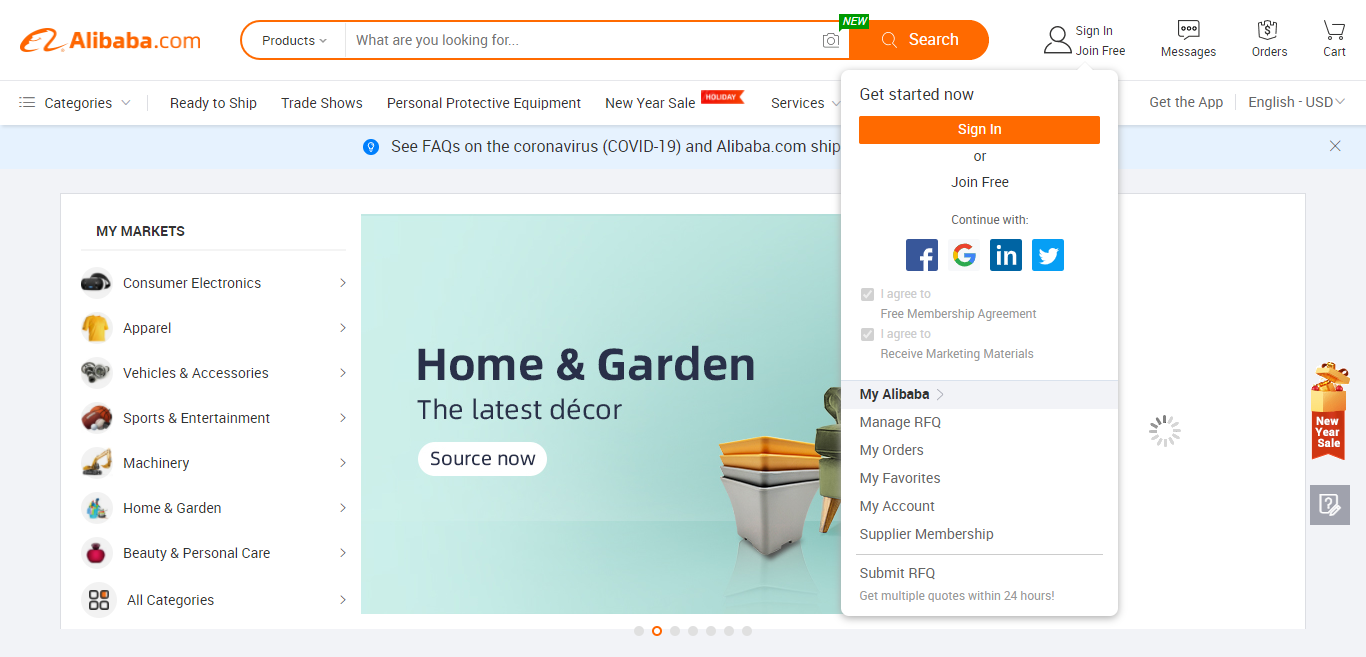Open the English - USD language selector
This screenshot has width=1366, height=657.
pos(1296,102)
